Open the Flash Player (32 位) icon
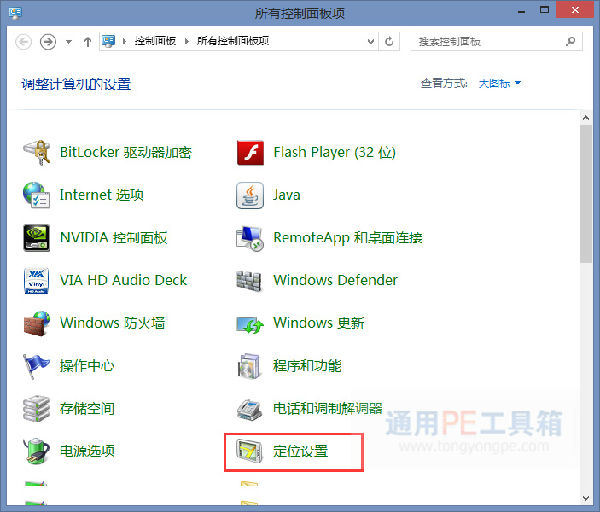The image size is (600, 512). click(x=250, y=153)
